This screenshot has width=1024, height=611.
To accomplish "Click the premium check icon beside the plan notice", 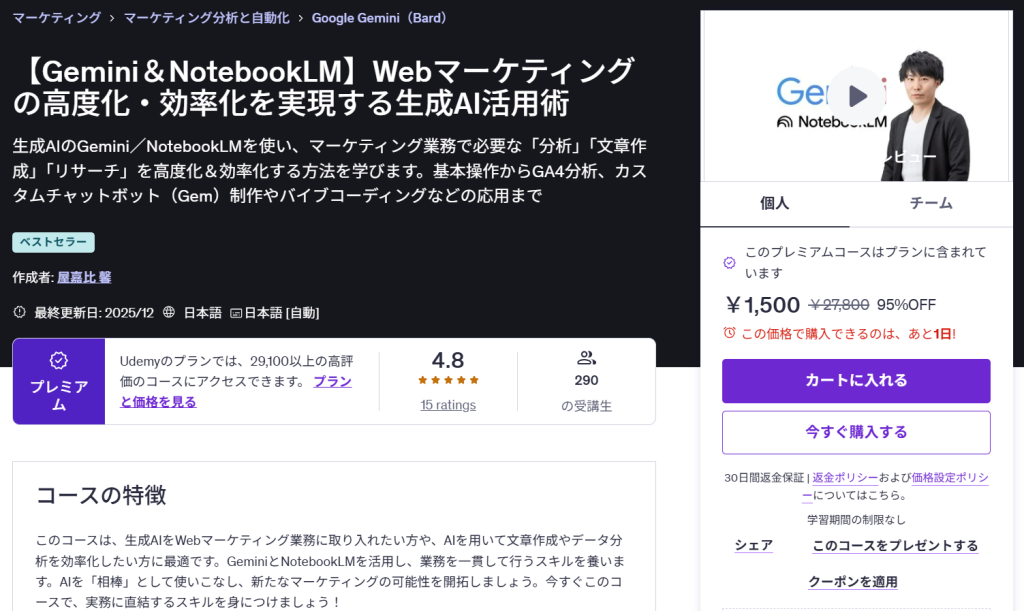I will (730, 263).
